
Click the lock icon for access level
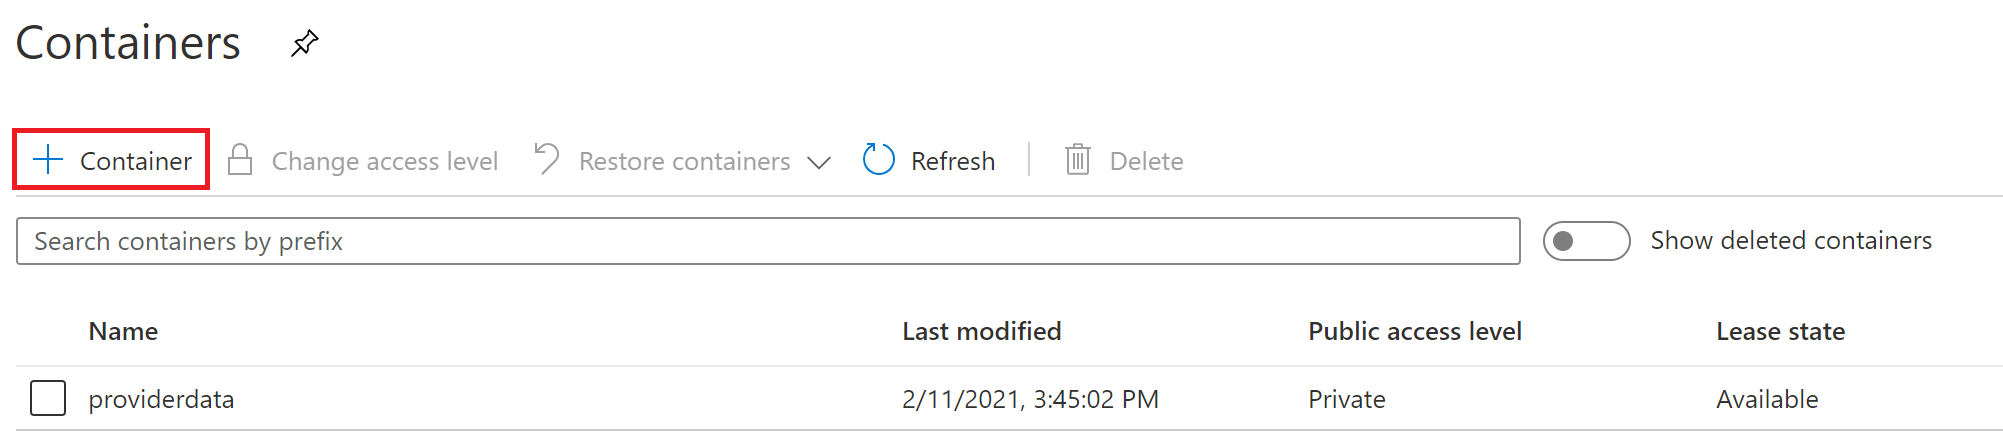pos(240,160)
